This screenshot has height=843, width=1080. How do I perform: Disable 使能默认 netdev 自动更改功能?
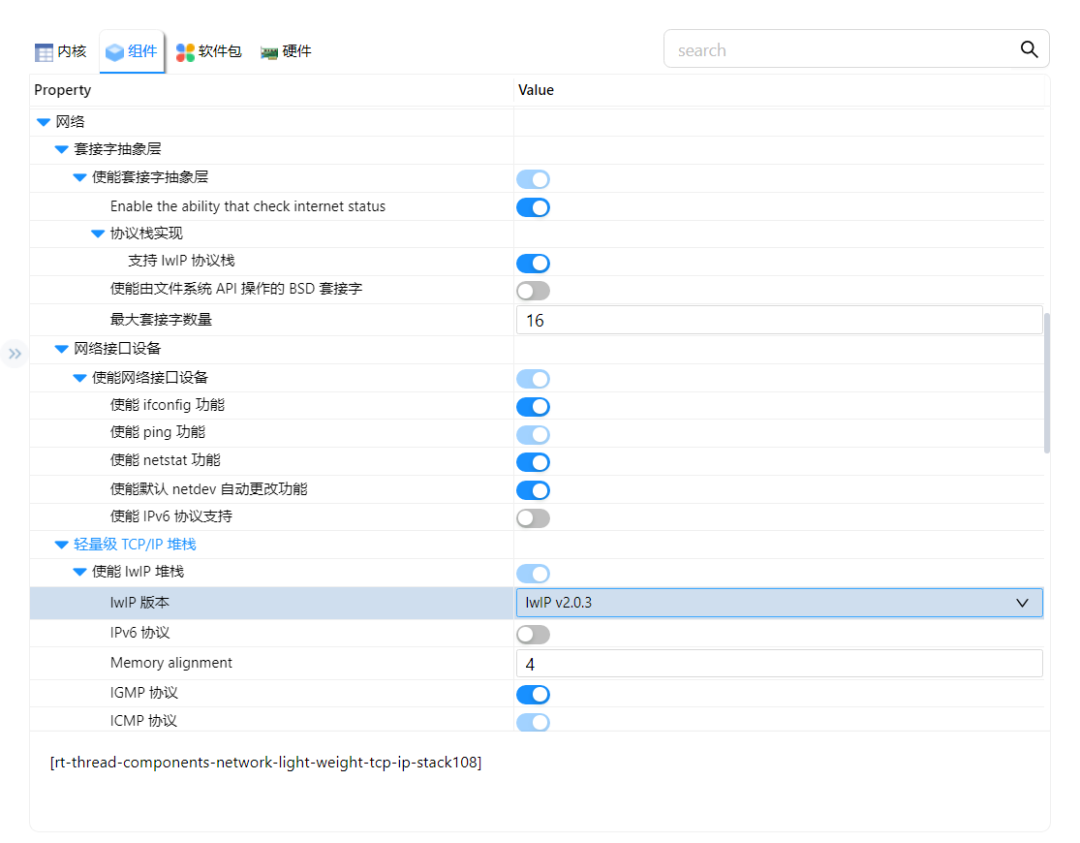pyautogui.click(x=533, y=490)
